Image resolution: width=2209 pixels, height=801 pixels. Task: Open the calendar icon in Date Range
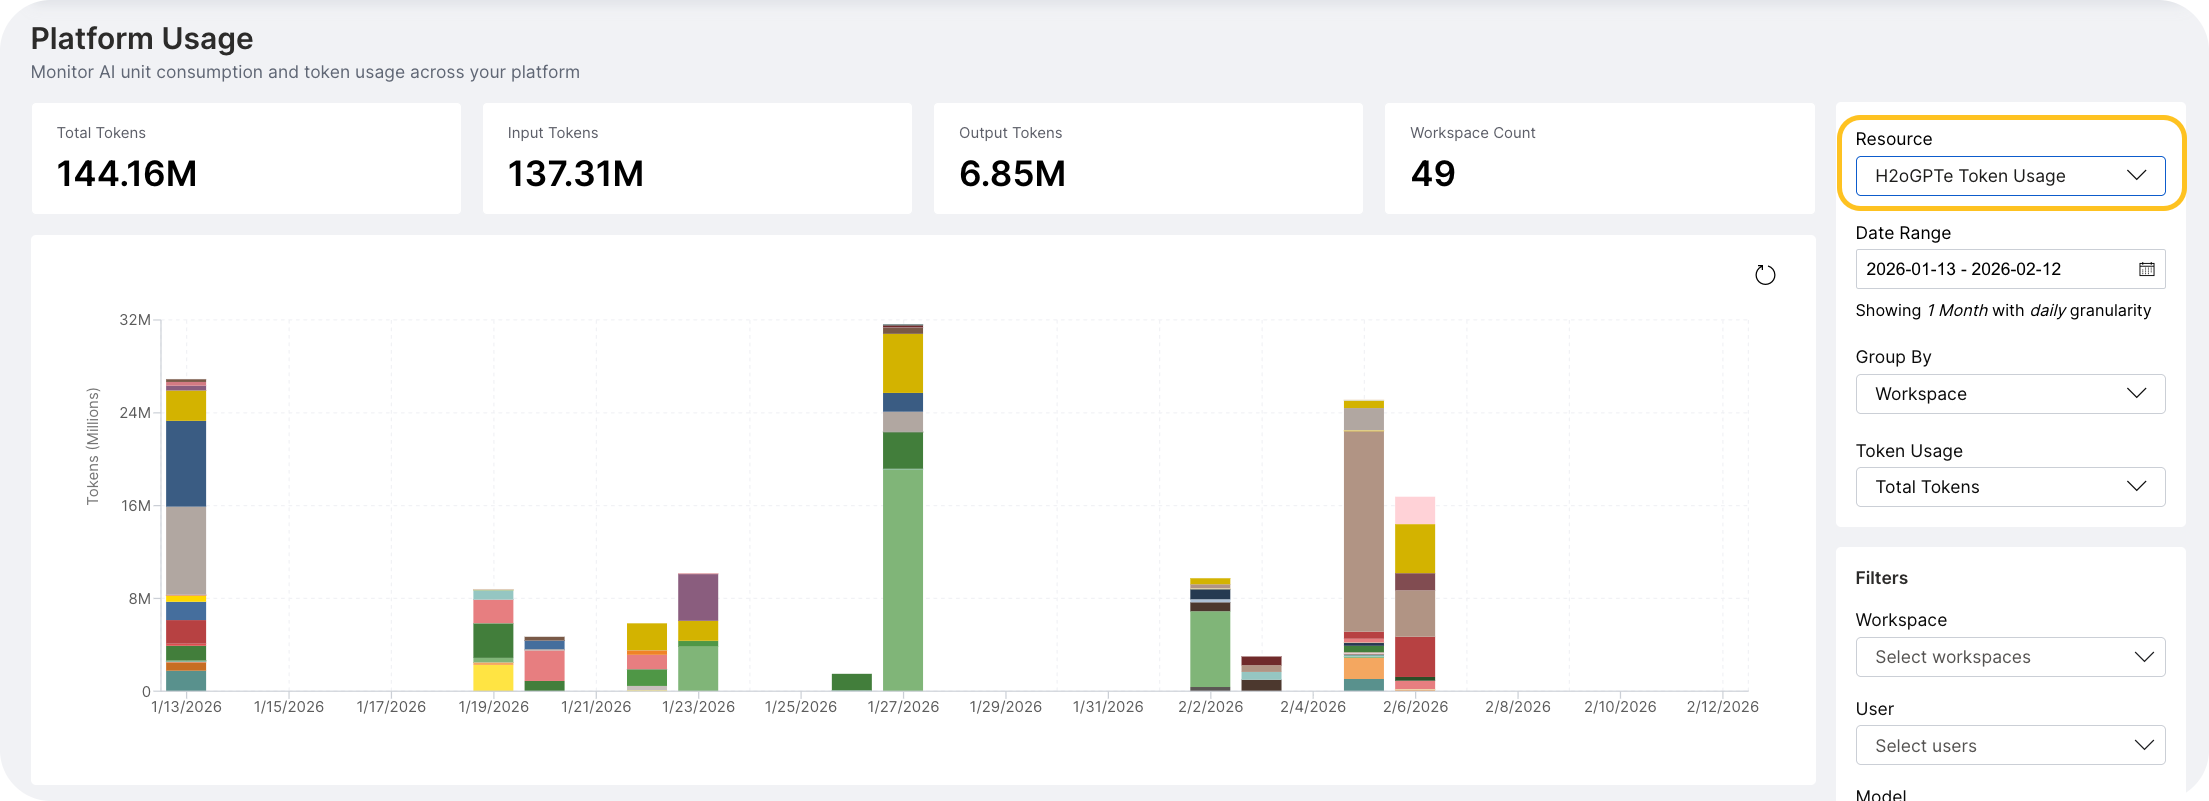(x=2146, y=269)
